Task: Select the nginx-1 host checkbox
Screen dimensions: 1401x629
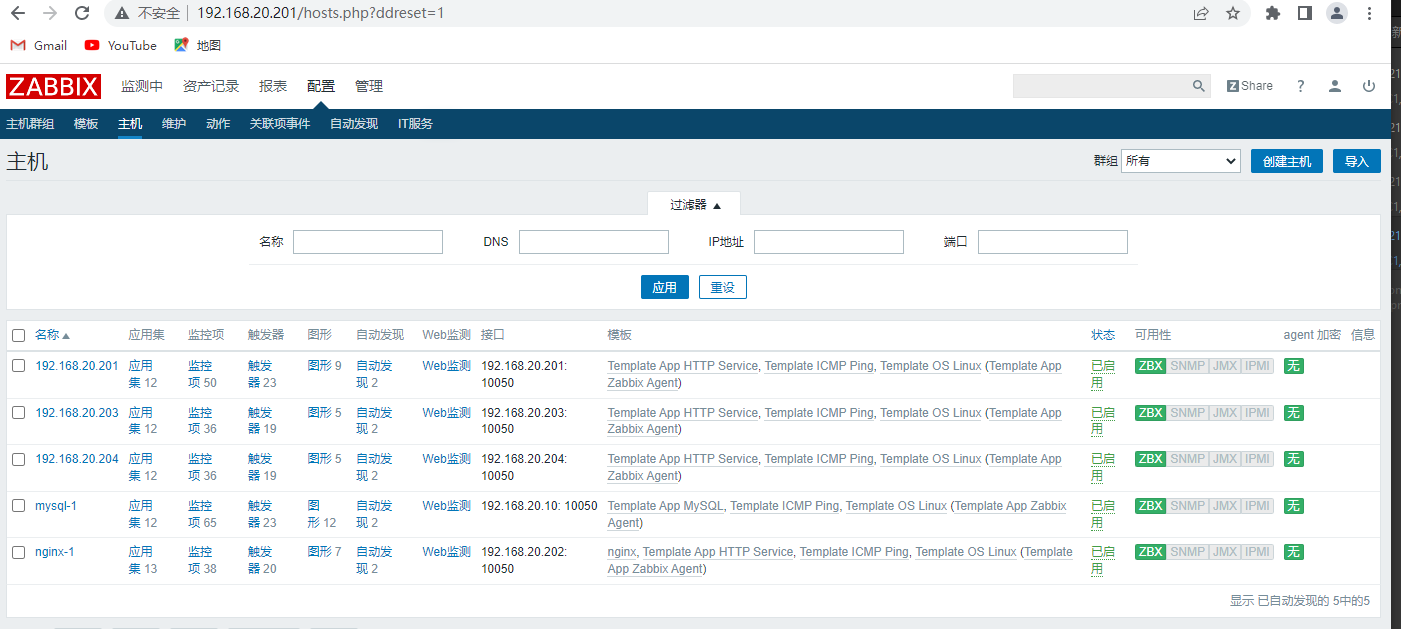Action: [18, 552]
